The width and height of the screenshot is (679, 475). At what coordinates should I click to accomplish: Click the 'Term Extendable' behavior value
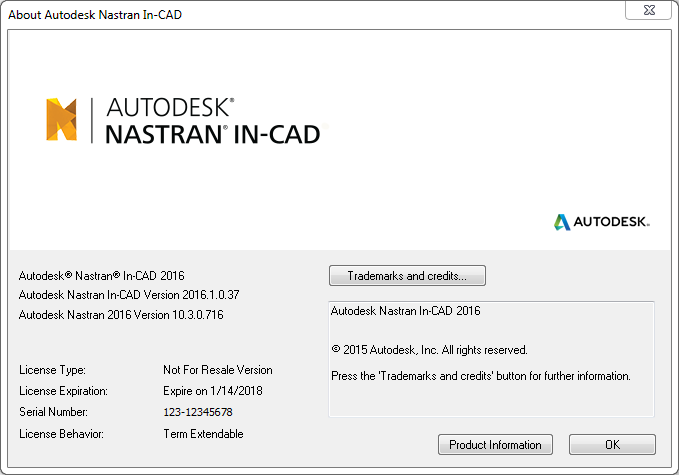(203, 434)
